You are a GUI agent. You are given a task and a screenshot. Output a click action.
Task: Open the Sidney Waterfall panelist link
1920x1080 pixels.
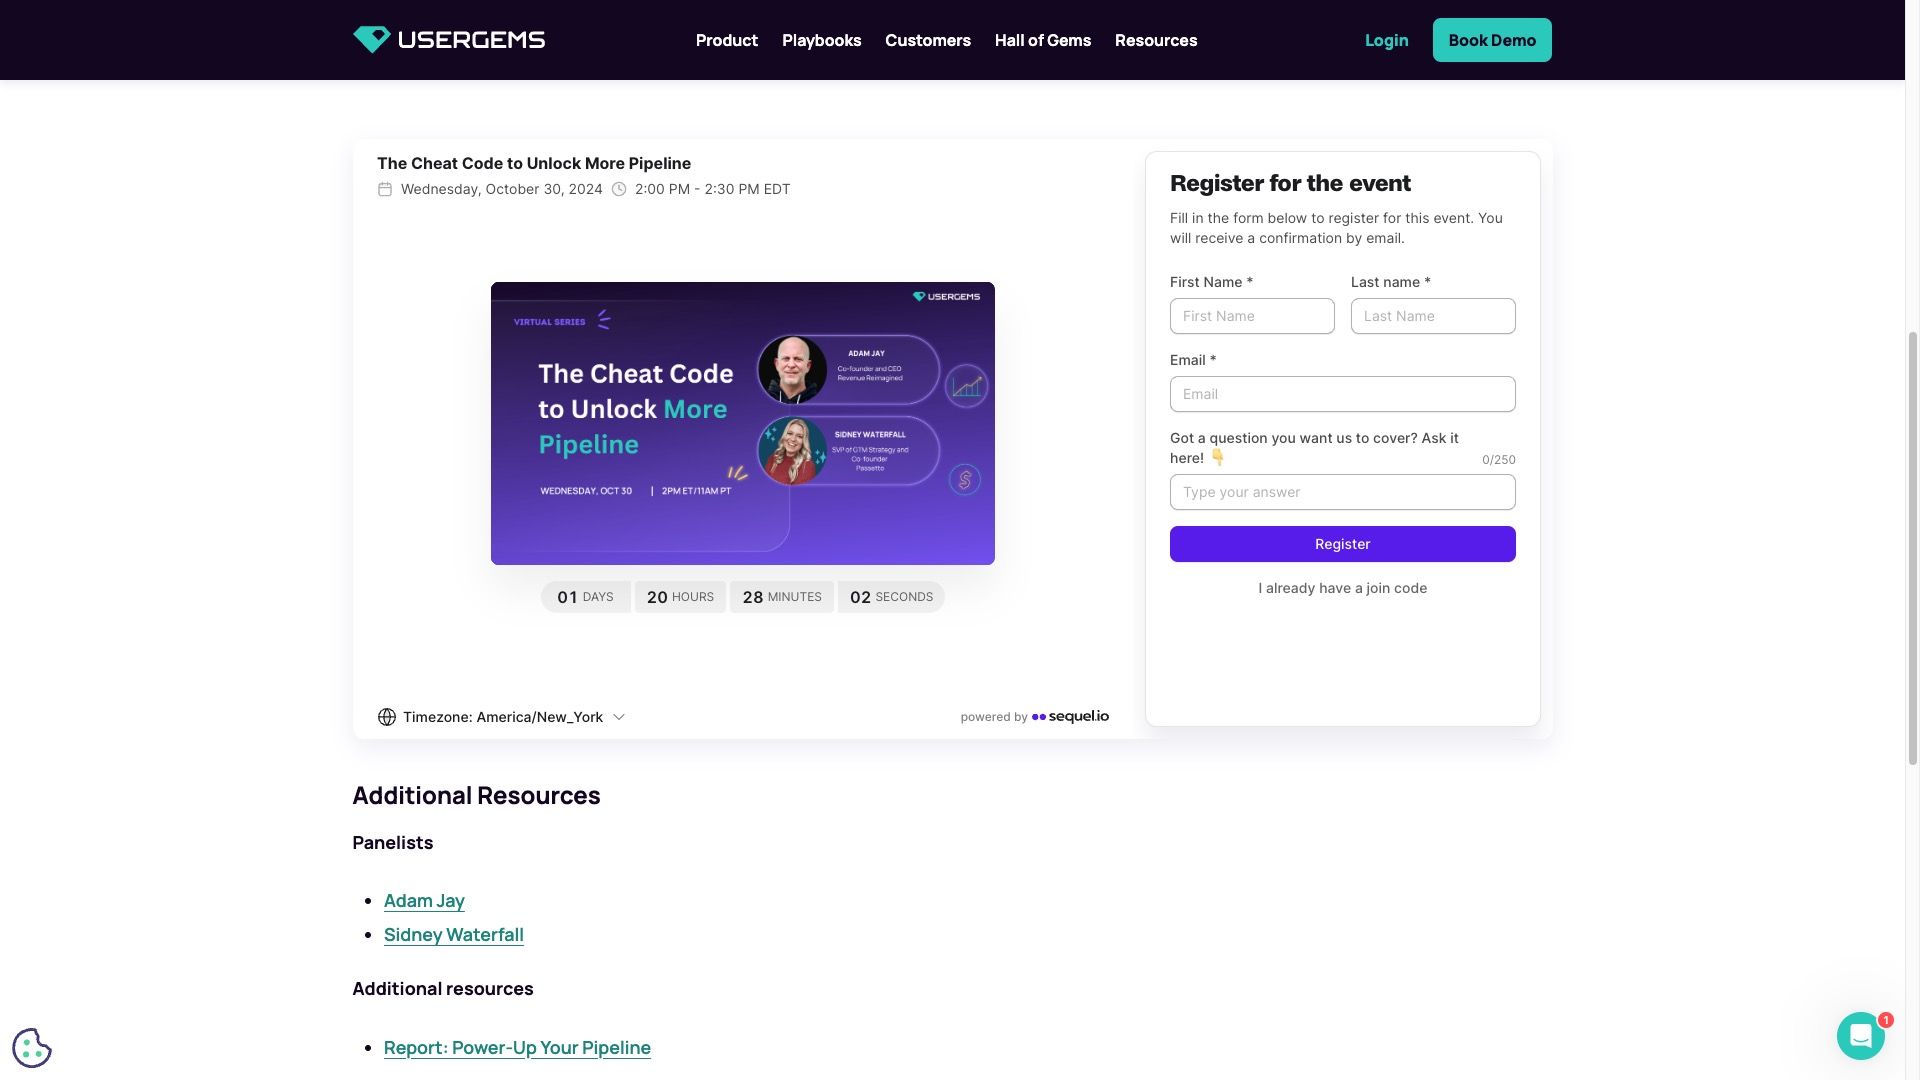[454, 935]
